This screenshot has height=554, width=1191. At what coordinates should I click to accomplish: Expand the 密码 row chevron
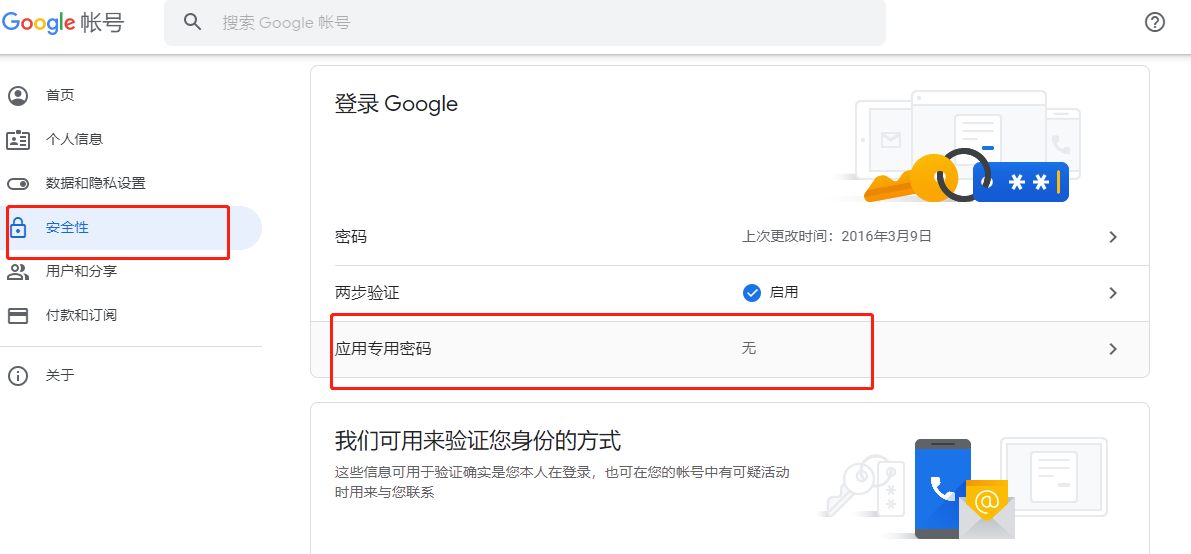tap(1113, 237)
